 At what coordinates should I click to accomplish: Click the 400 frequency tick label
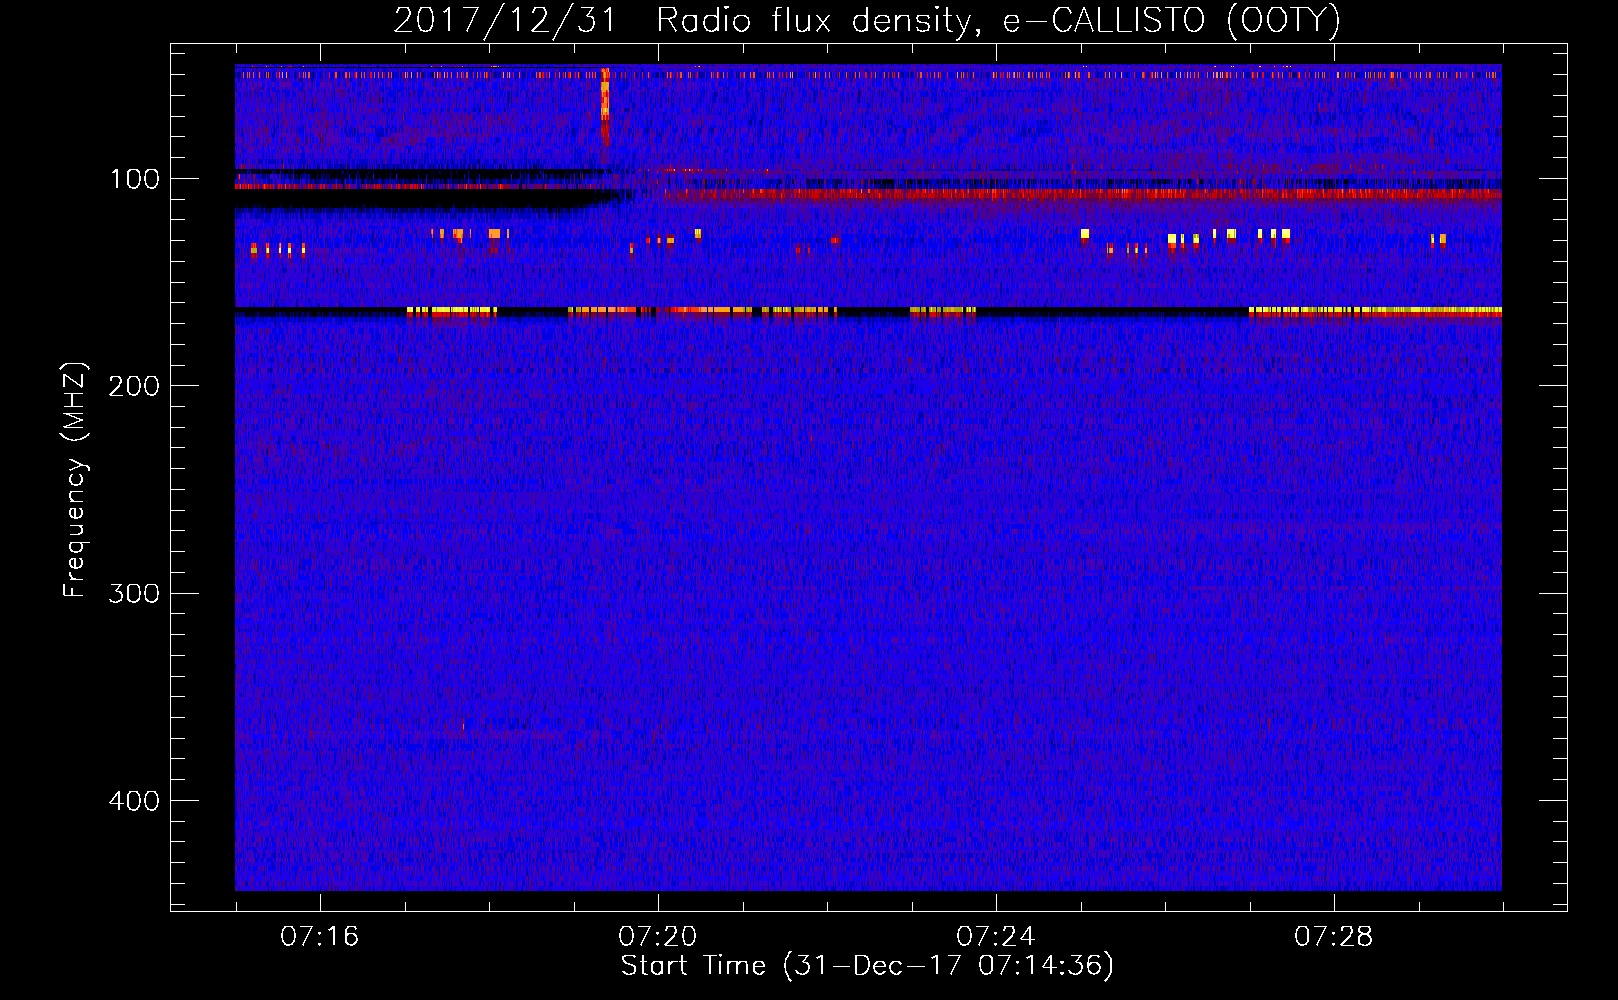click(134, 801)
